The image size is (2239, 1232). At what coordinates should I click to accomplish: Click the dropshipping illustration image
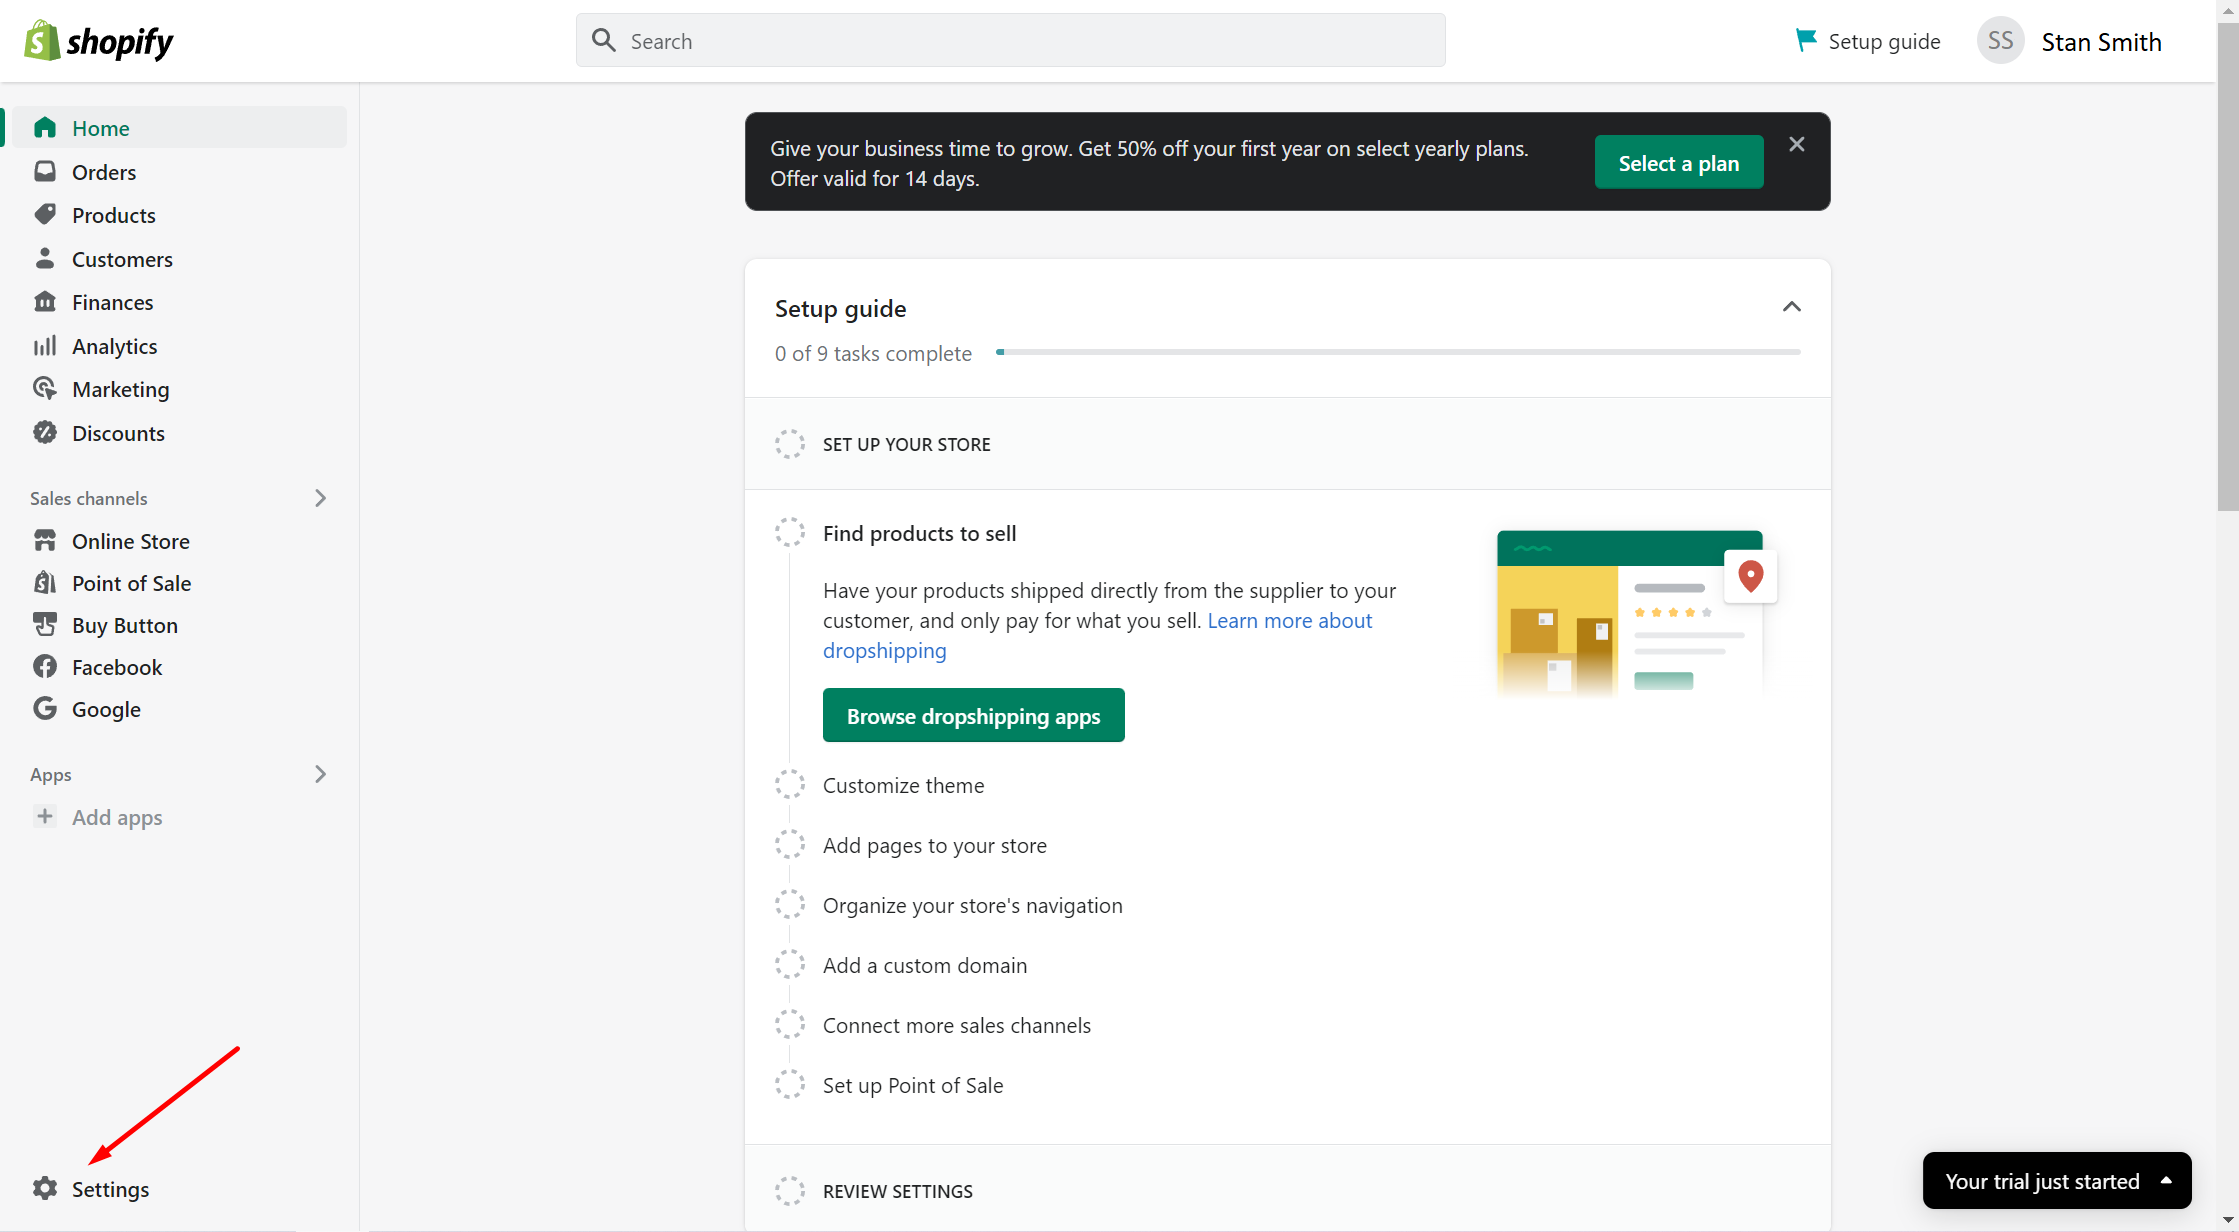pyautogui.click(x=1637, y=613)
